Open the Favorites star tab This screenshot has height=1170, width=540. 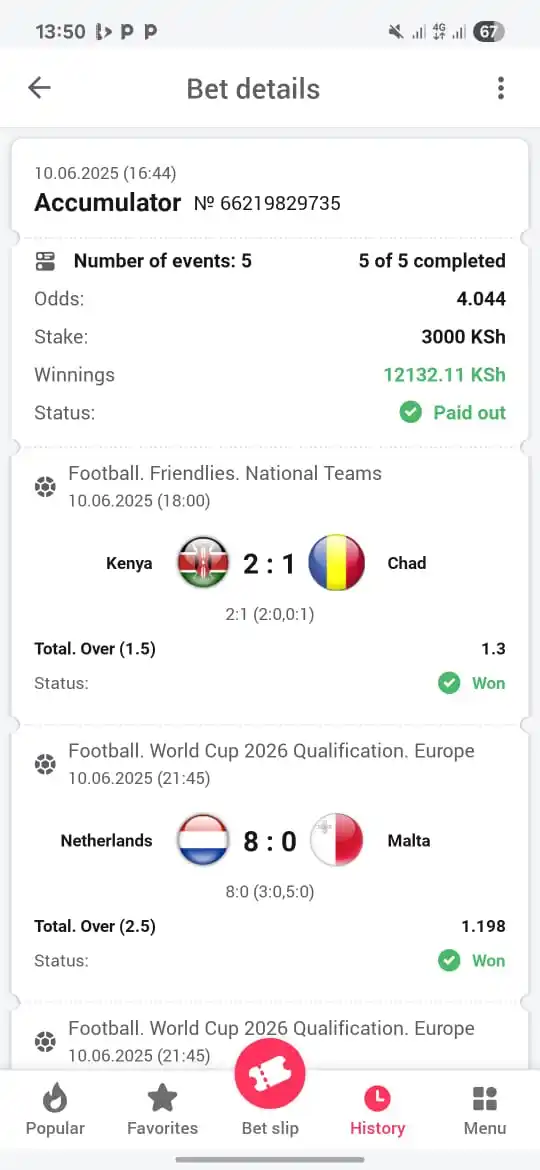pos(163,1110)
